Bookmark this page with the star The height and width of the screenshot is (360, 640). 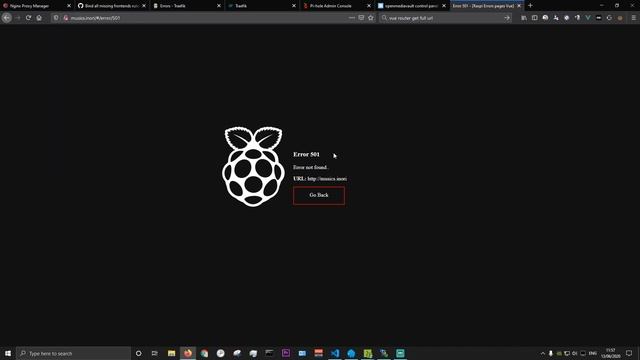pos(371,18)
